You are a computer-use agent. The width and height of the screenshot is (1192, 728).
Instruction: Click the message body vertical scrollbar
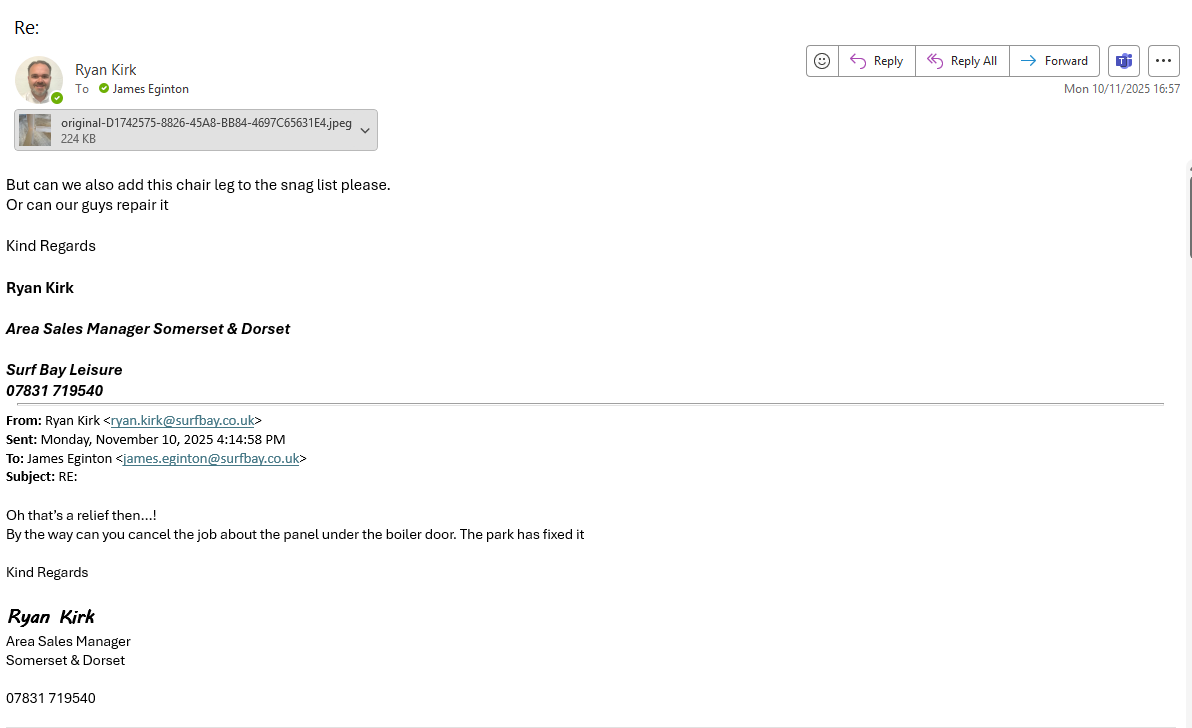coord(1188,215)
